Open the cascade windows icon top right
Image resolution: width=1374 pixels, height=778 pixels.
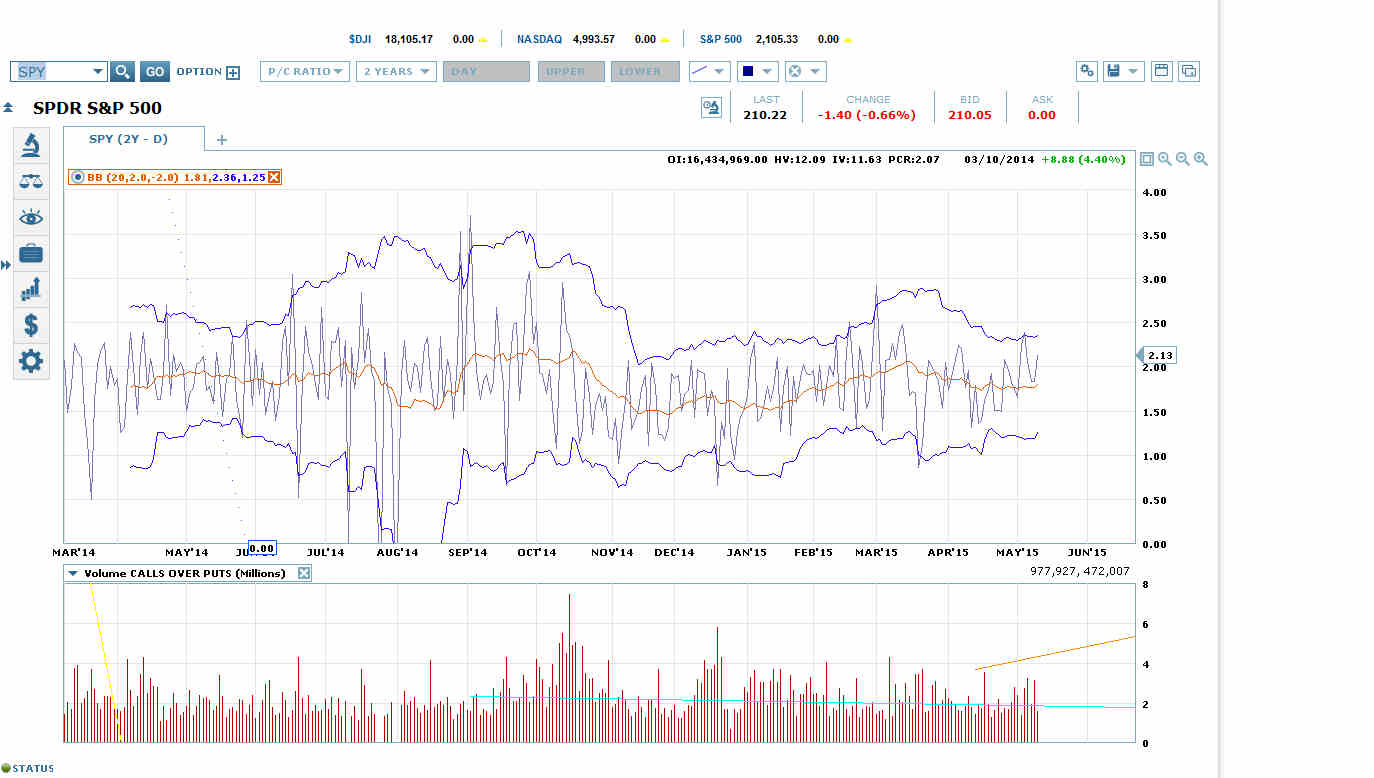(1189, 71)
